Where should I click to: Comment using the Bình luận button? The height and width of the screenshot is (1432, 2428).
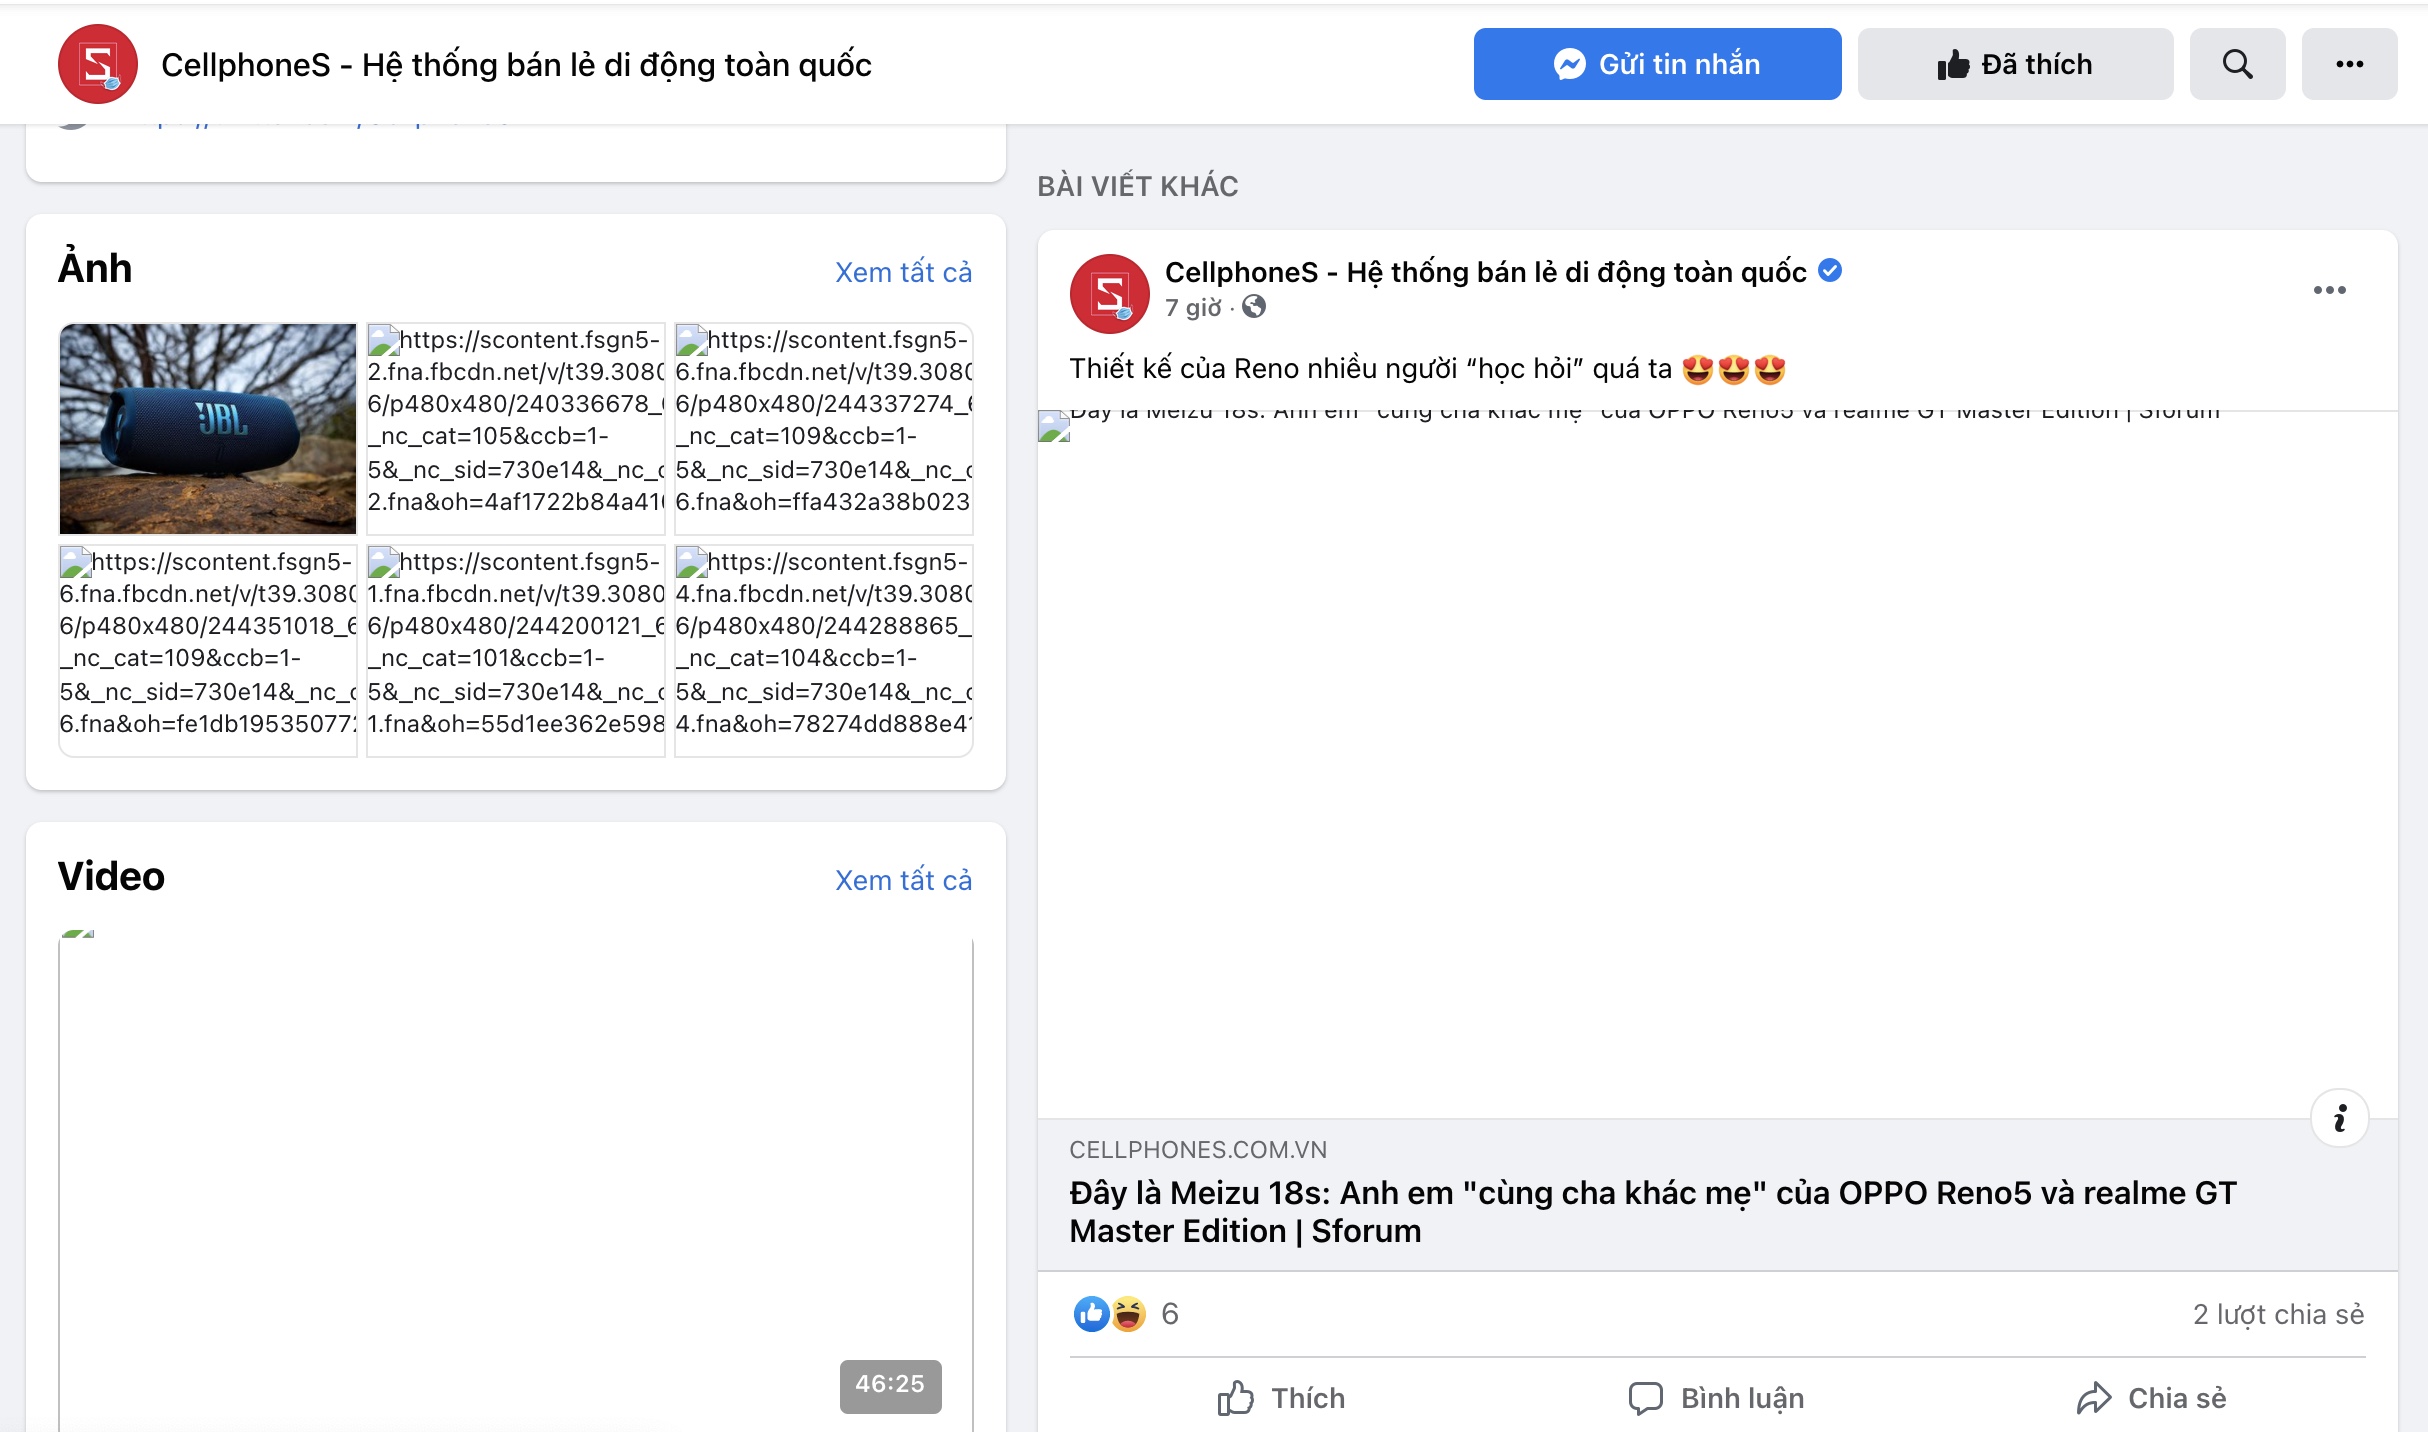[x=1716, y=1398]
